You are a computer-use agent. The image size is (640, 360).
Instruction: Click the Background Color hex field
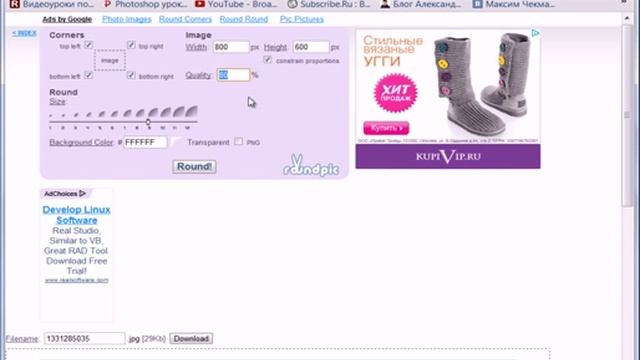tap(145, 142)
